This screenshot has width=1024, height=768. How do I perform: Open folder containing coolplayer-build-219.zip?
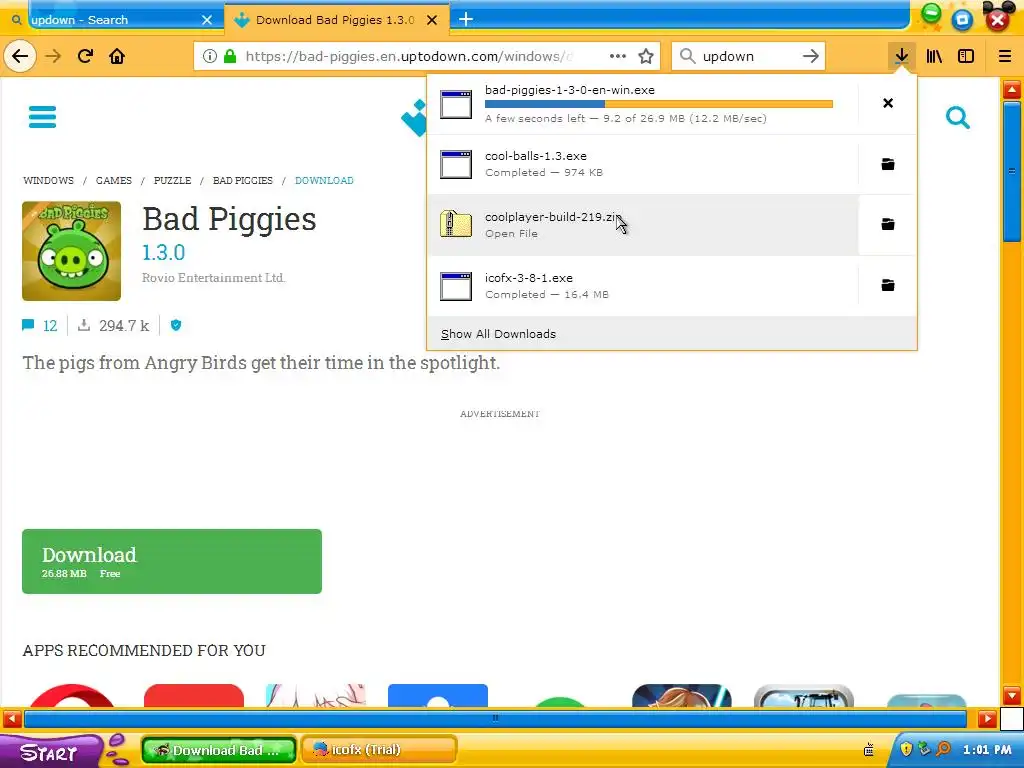[888, 225]
